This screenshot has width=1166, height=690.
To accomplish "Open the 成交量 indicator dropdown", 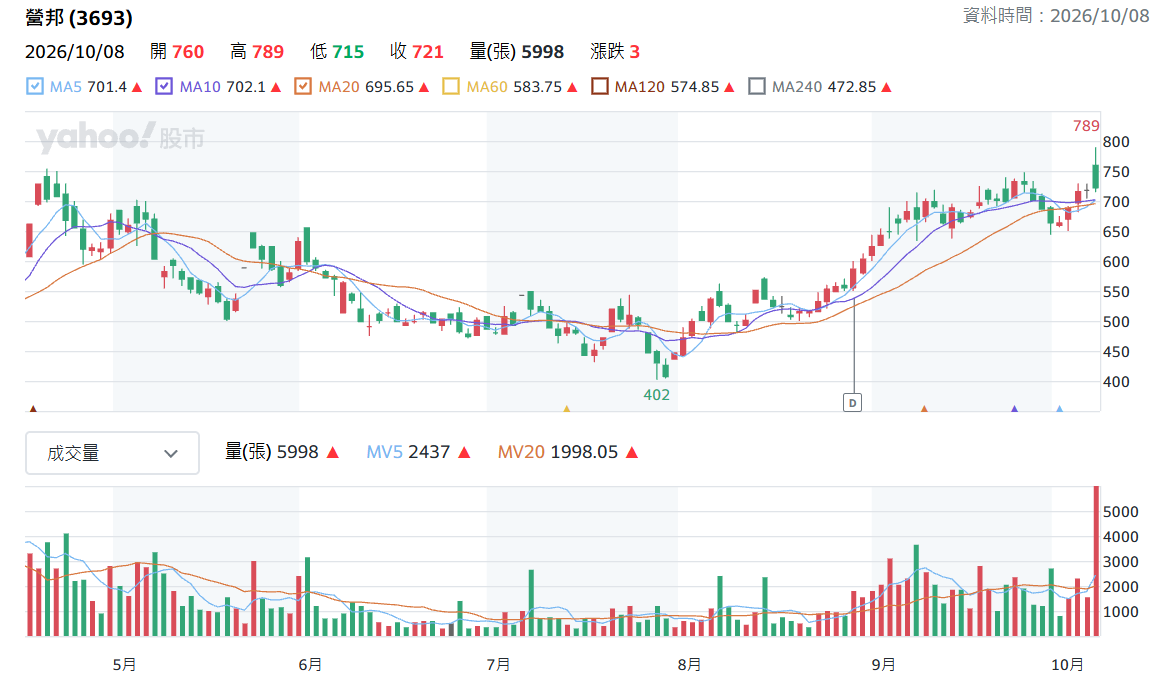I will (x=112, y=453).
